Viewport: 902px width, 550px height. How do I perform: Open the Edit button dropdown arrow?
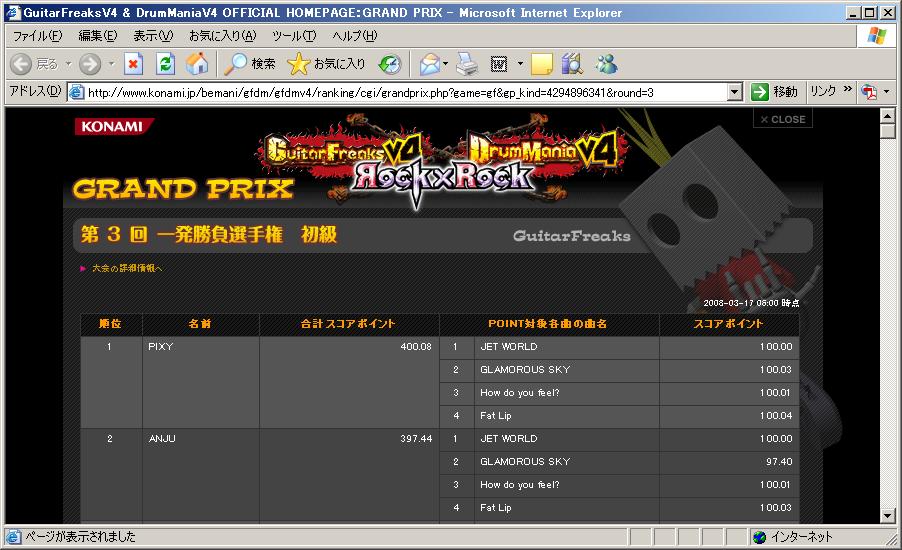pyautogui.click(x=520, y=64)
